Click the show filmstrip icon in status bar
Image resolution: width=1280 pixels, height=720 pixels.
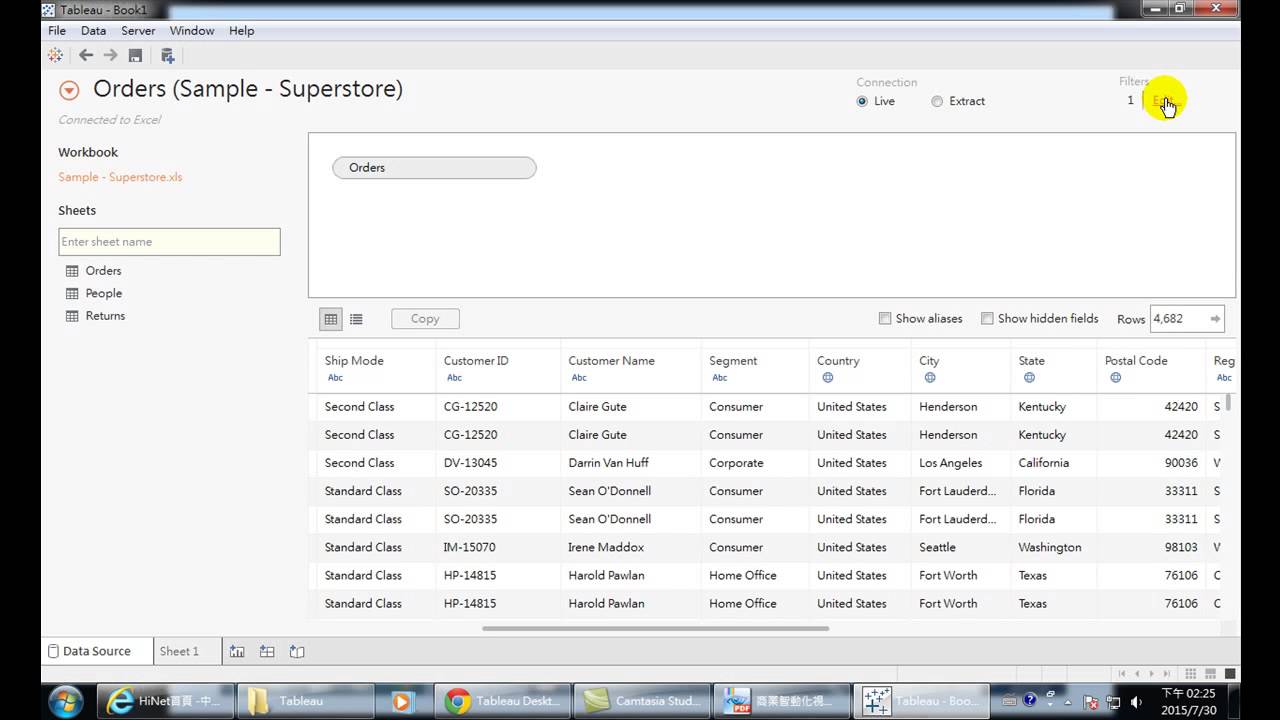coord(1212,674)
